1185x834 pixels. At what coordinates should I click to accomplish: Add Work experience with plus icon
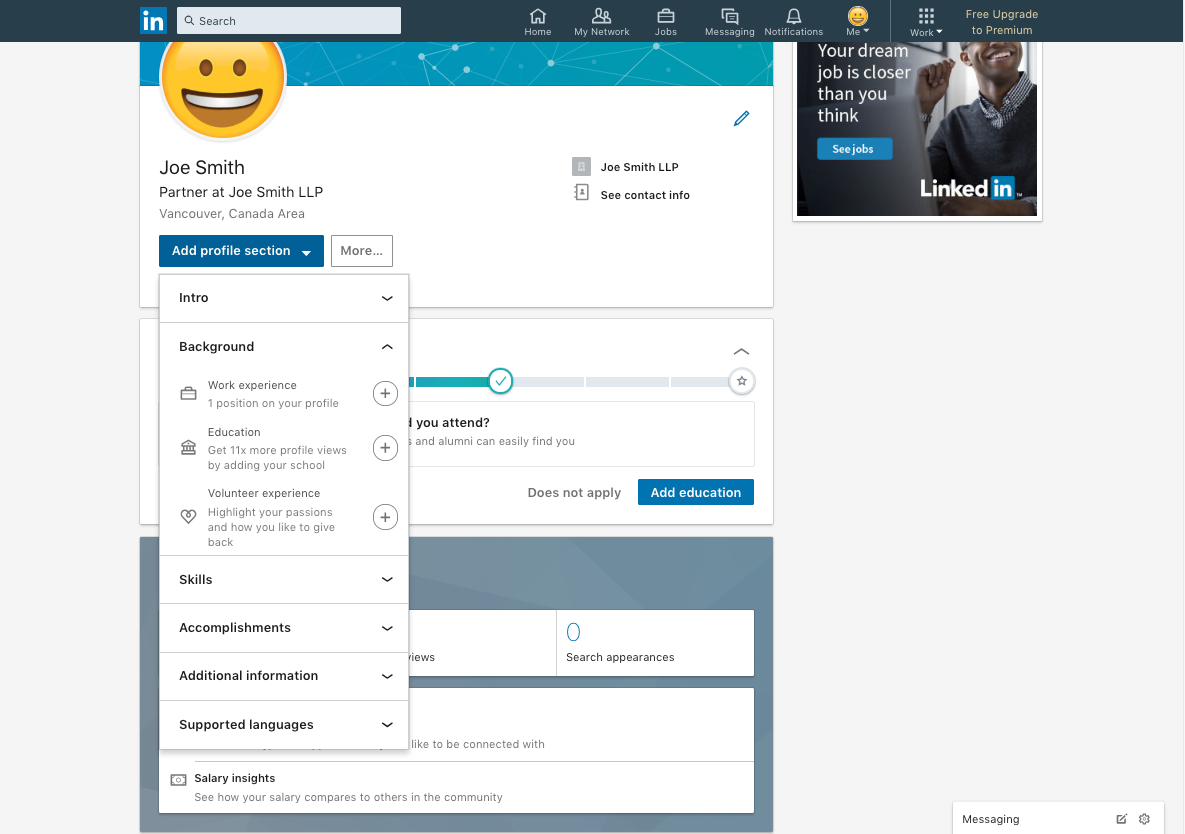pyautogui.click(x=385, y=394)
